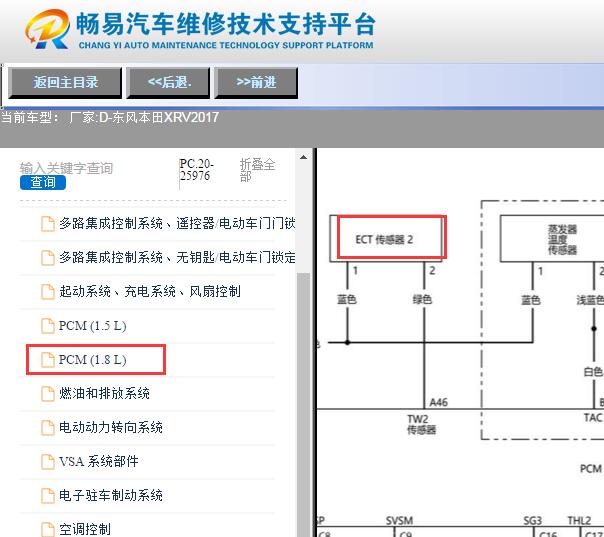Click the 白色 wire color label
The height and width of the screenshot is (537, 604).
593,372
